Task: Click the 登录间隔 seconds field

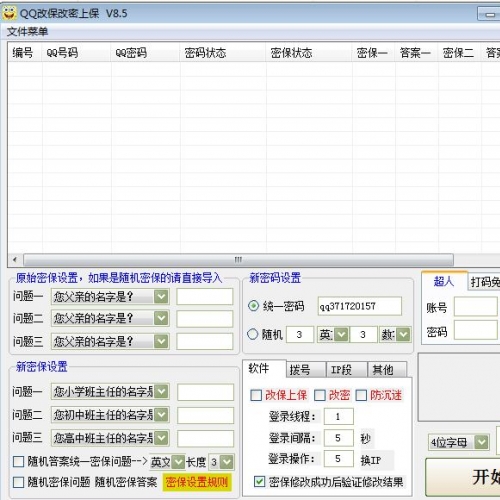Action: coord(339,438)
